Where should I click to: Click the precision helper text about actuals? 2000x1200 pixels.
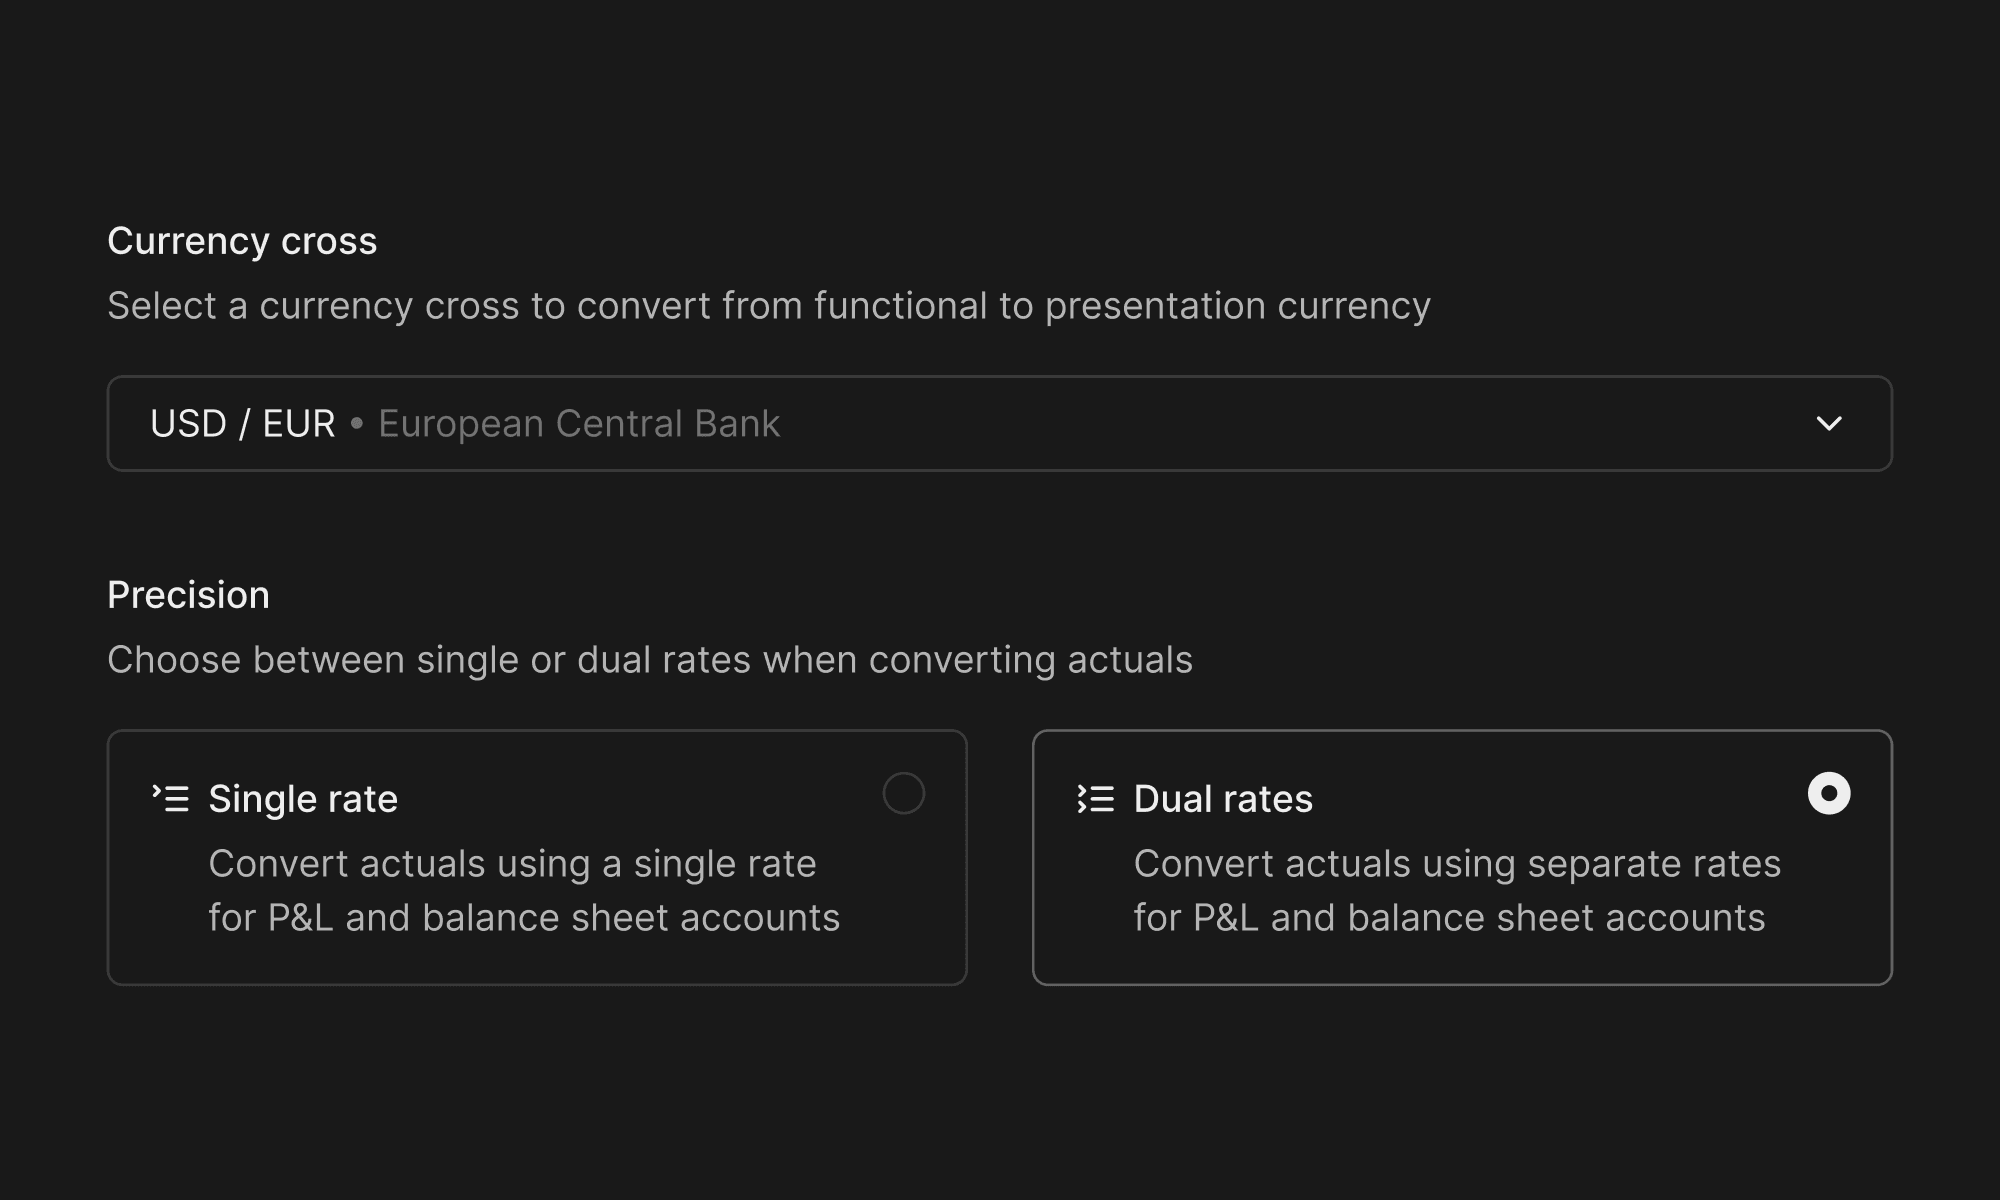[650, 660]
